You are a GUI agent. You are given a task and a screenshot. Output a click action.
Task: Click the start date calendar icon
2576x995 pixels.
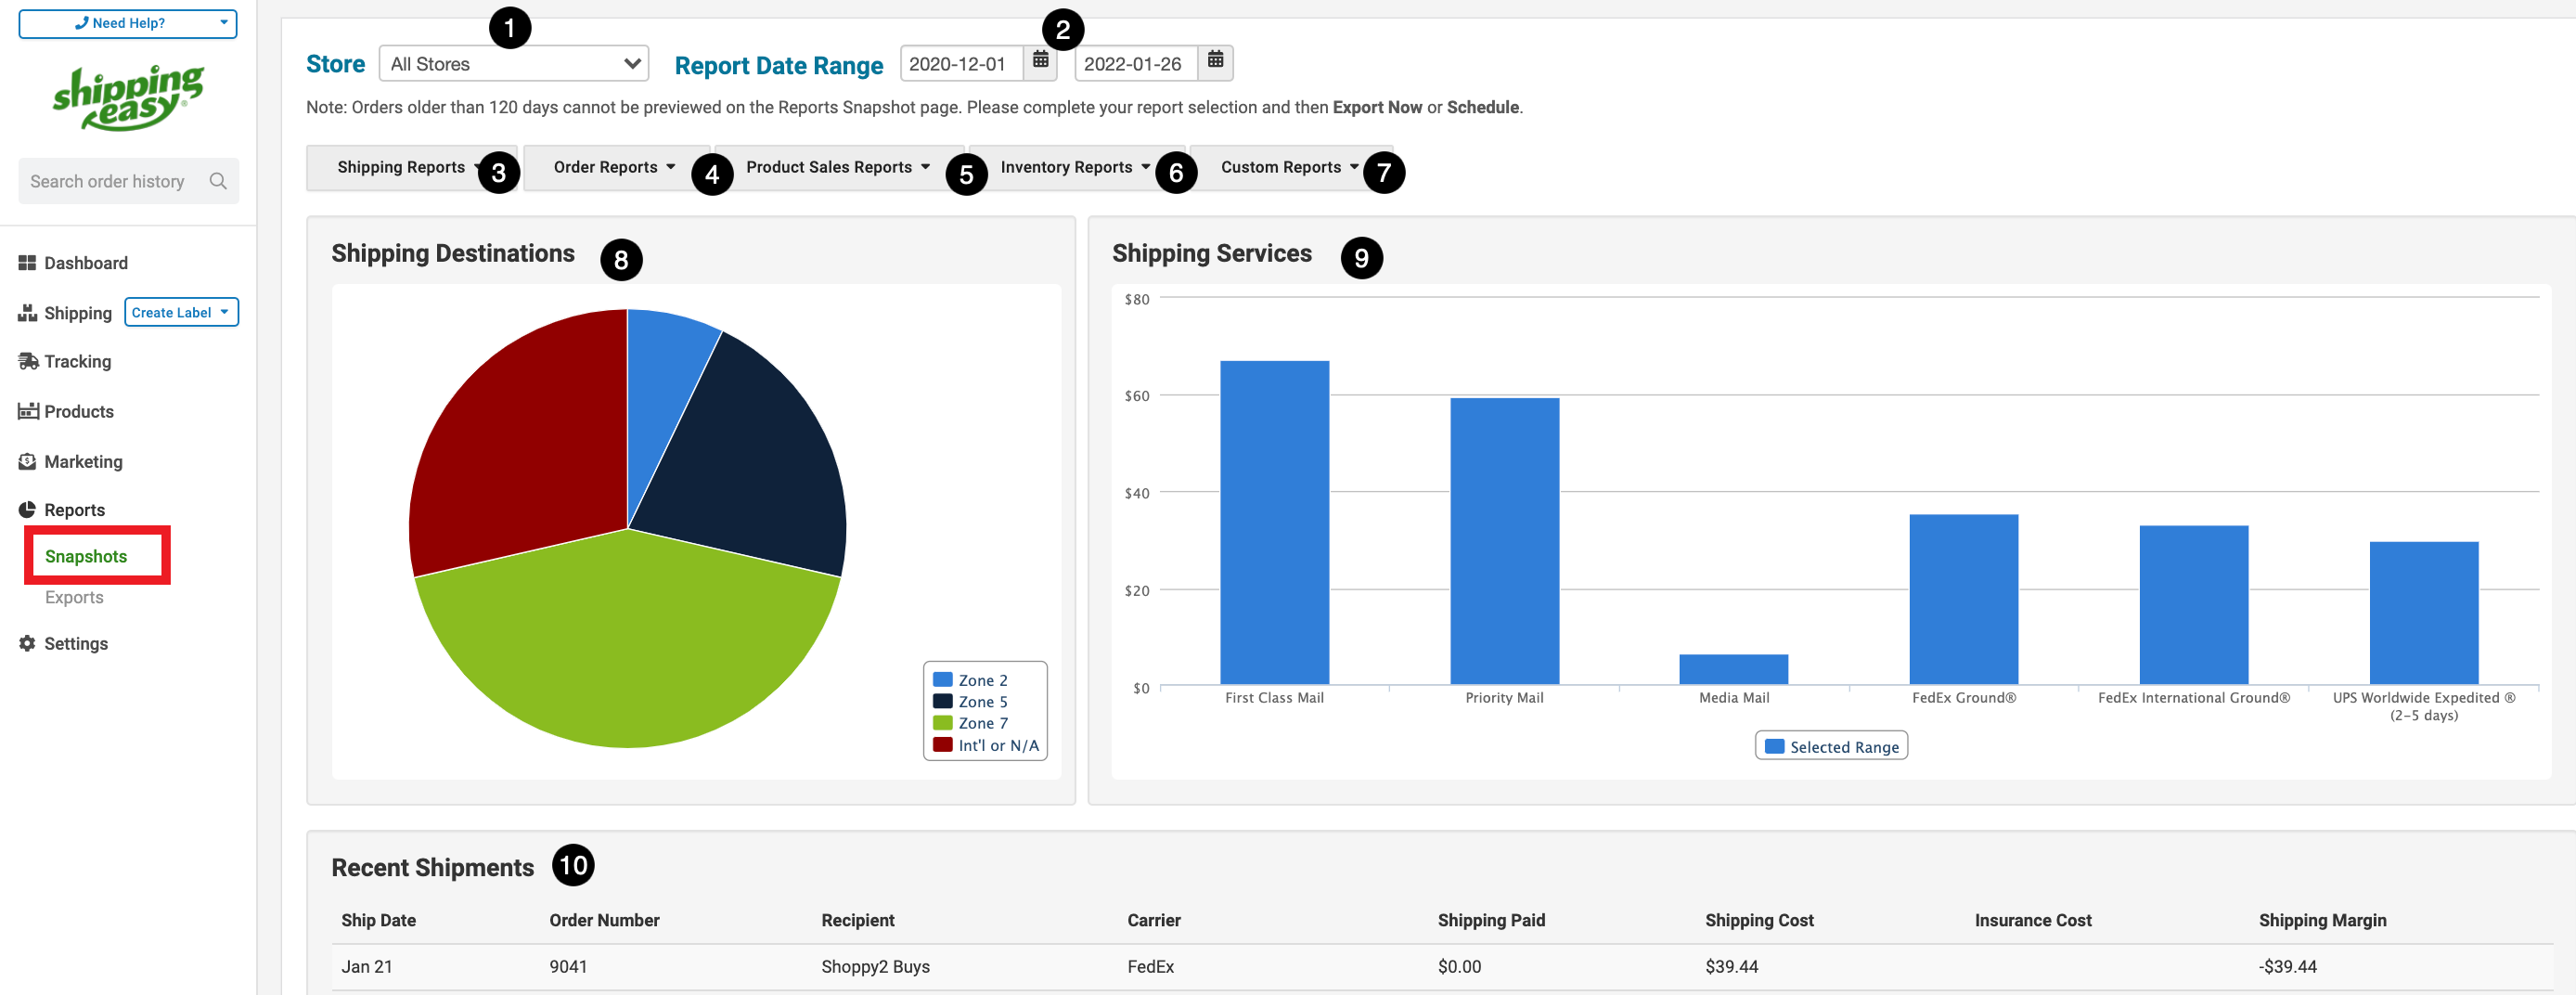coord(1040,62)
